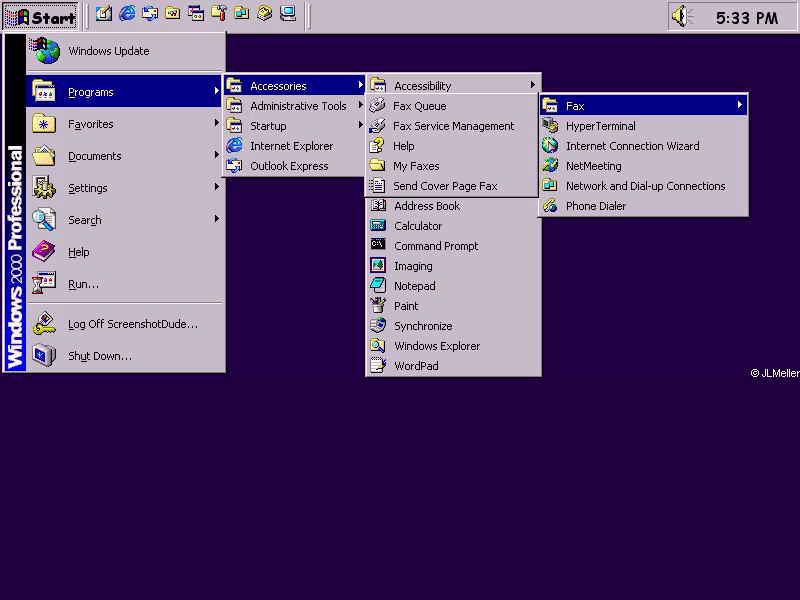Image resolution: width=800 pixels, height=600 pixels.
Task: Expand the Search submenu arrow
Action: pyautogui.click(x=216, y=219)
